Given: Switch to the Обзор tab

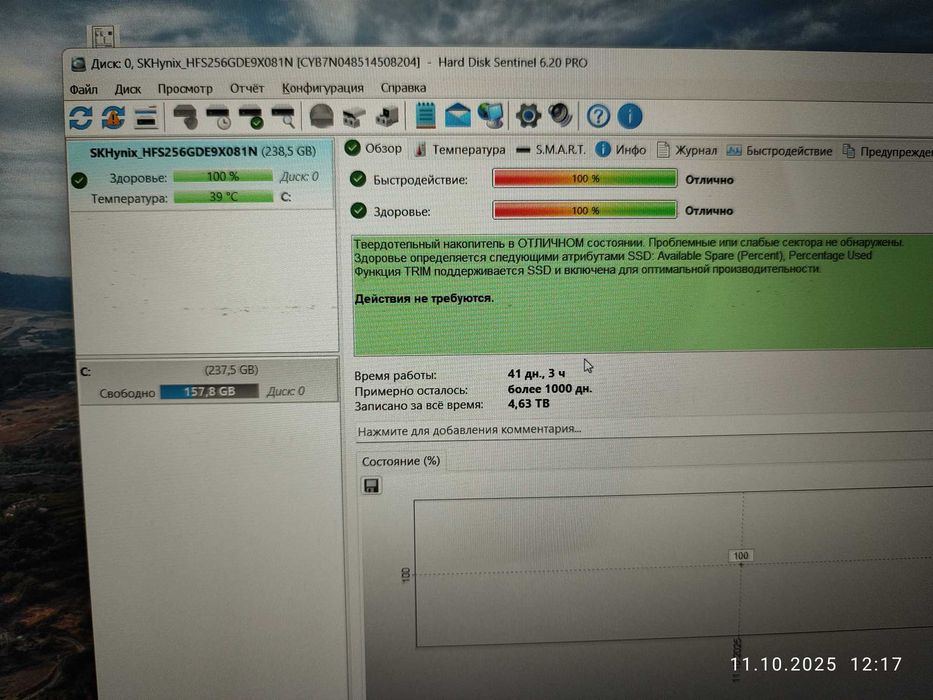Looking at the screenshot, I should pyautogui.click(x=374, y=148).
